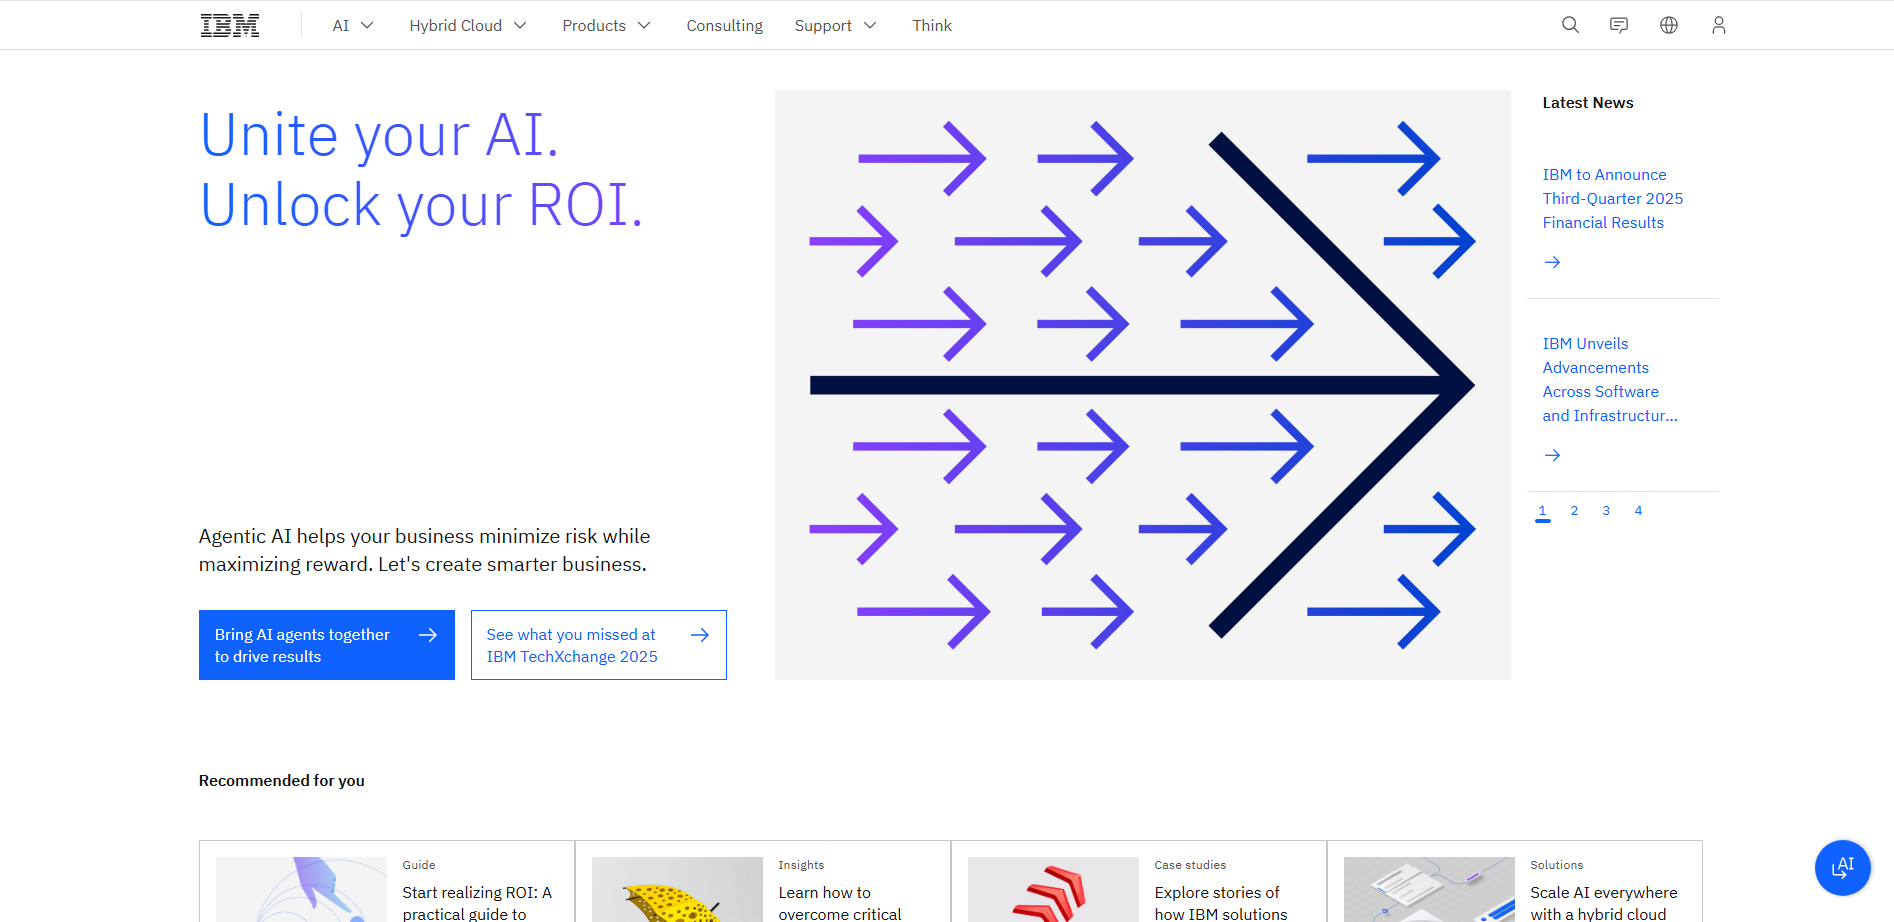
Task: Open IBM to Announce Third-Quarter results link
Action: click(x=1612, y=198)
